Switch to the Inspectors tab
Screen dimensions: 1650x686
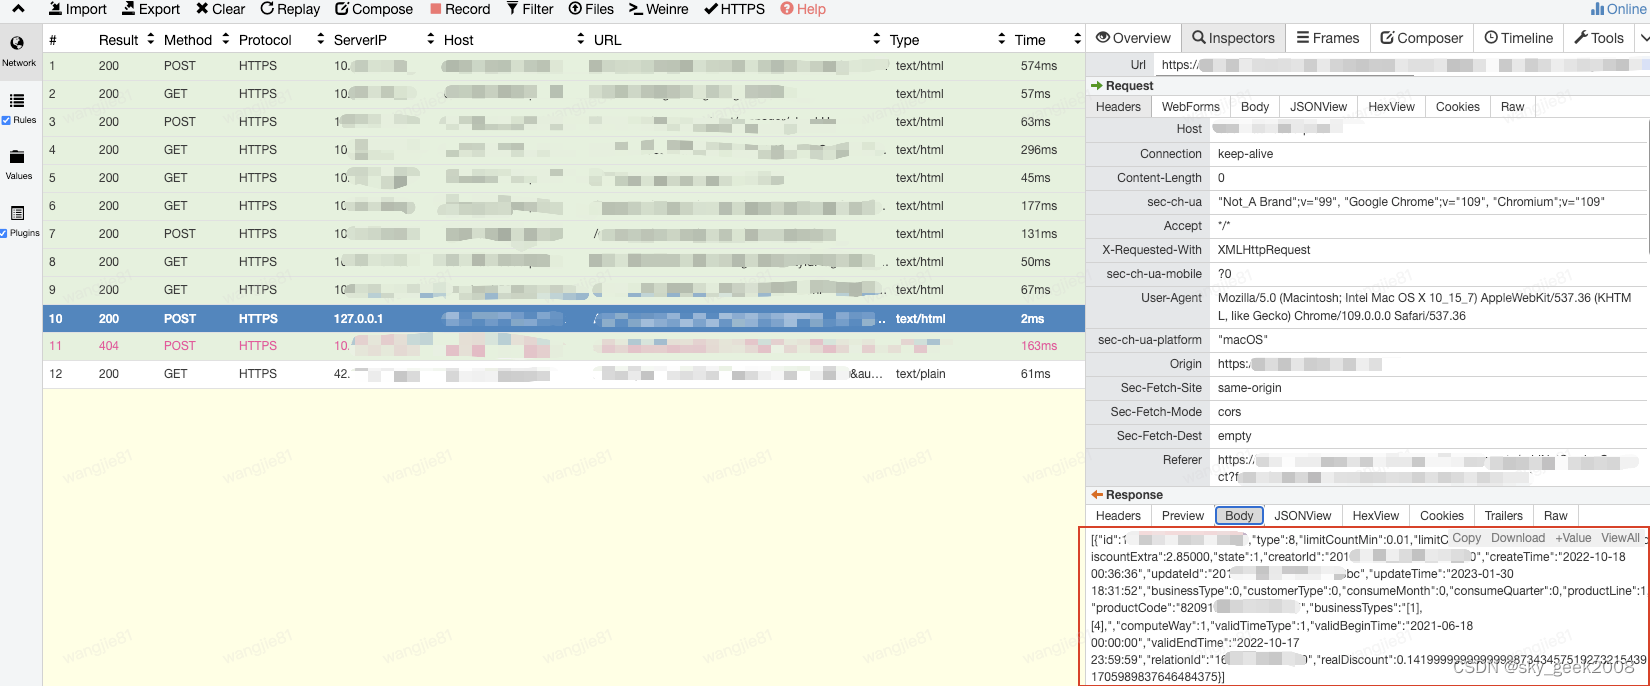point(1233,38)
